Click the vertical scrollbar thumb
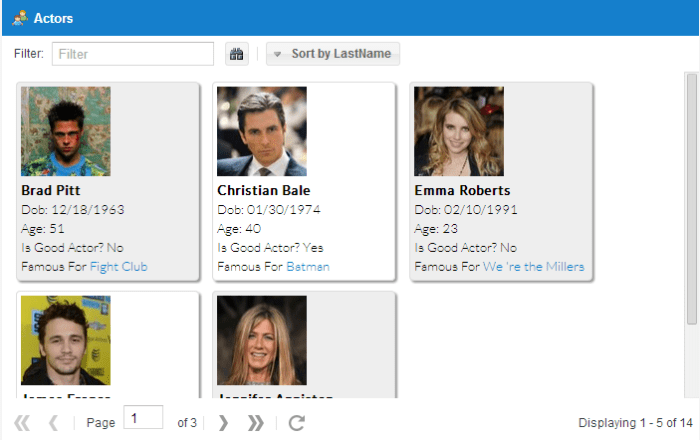The image size is (700, 440). pyautogui.click(x=692, y=199)
